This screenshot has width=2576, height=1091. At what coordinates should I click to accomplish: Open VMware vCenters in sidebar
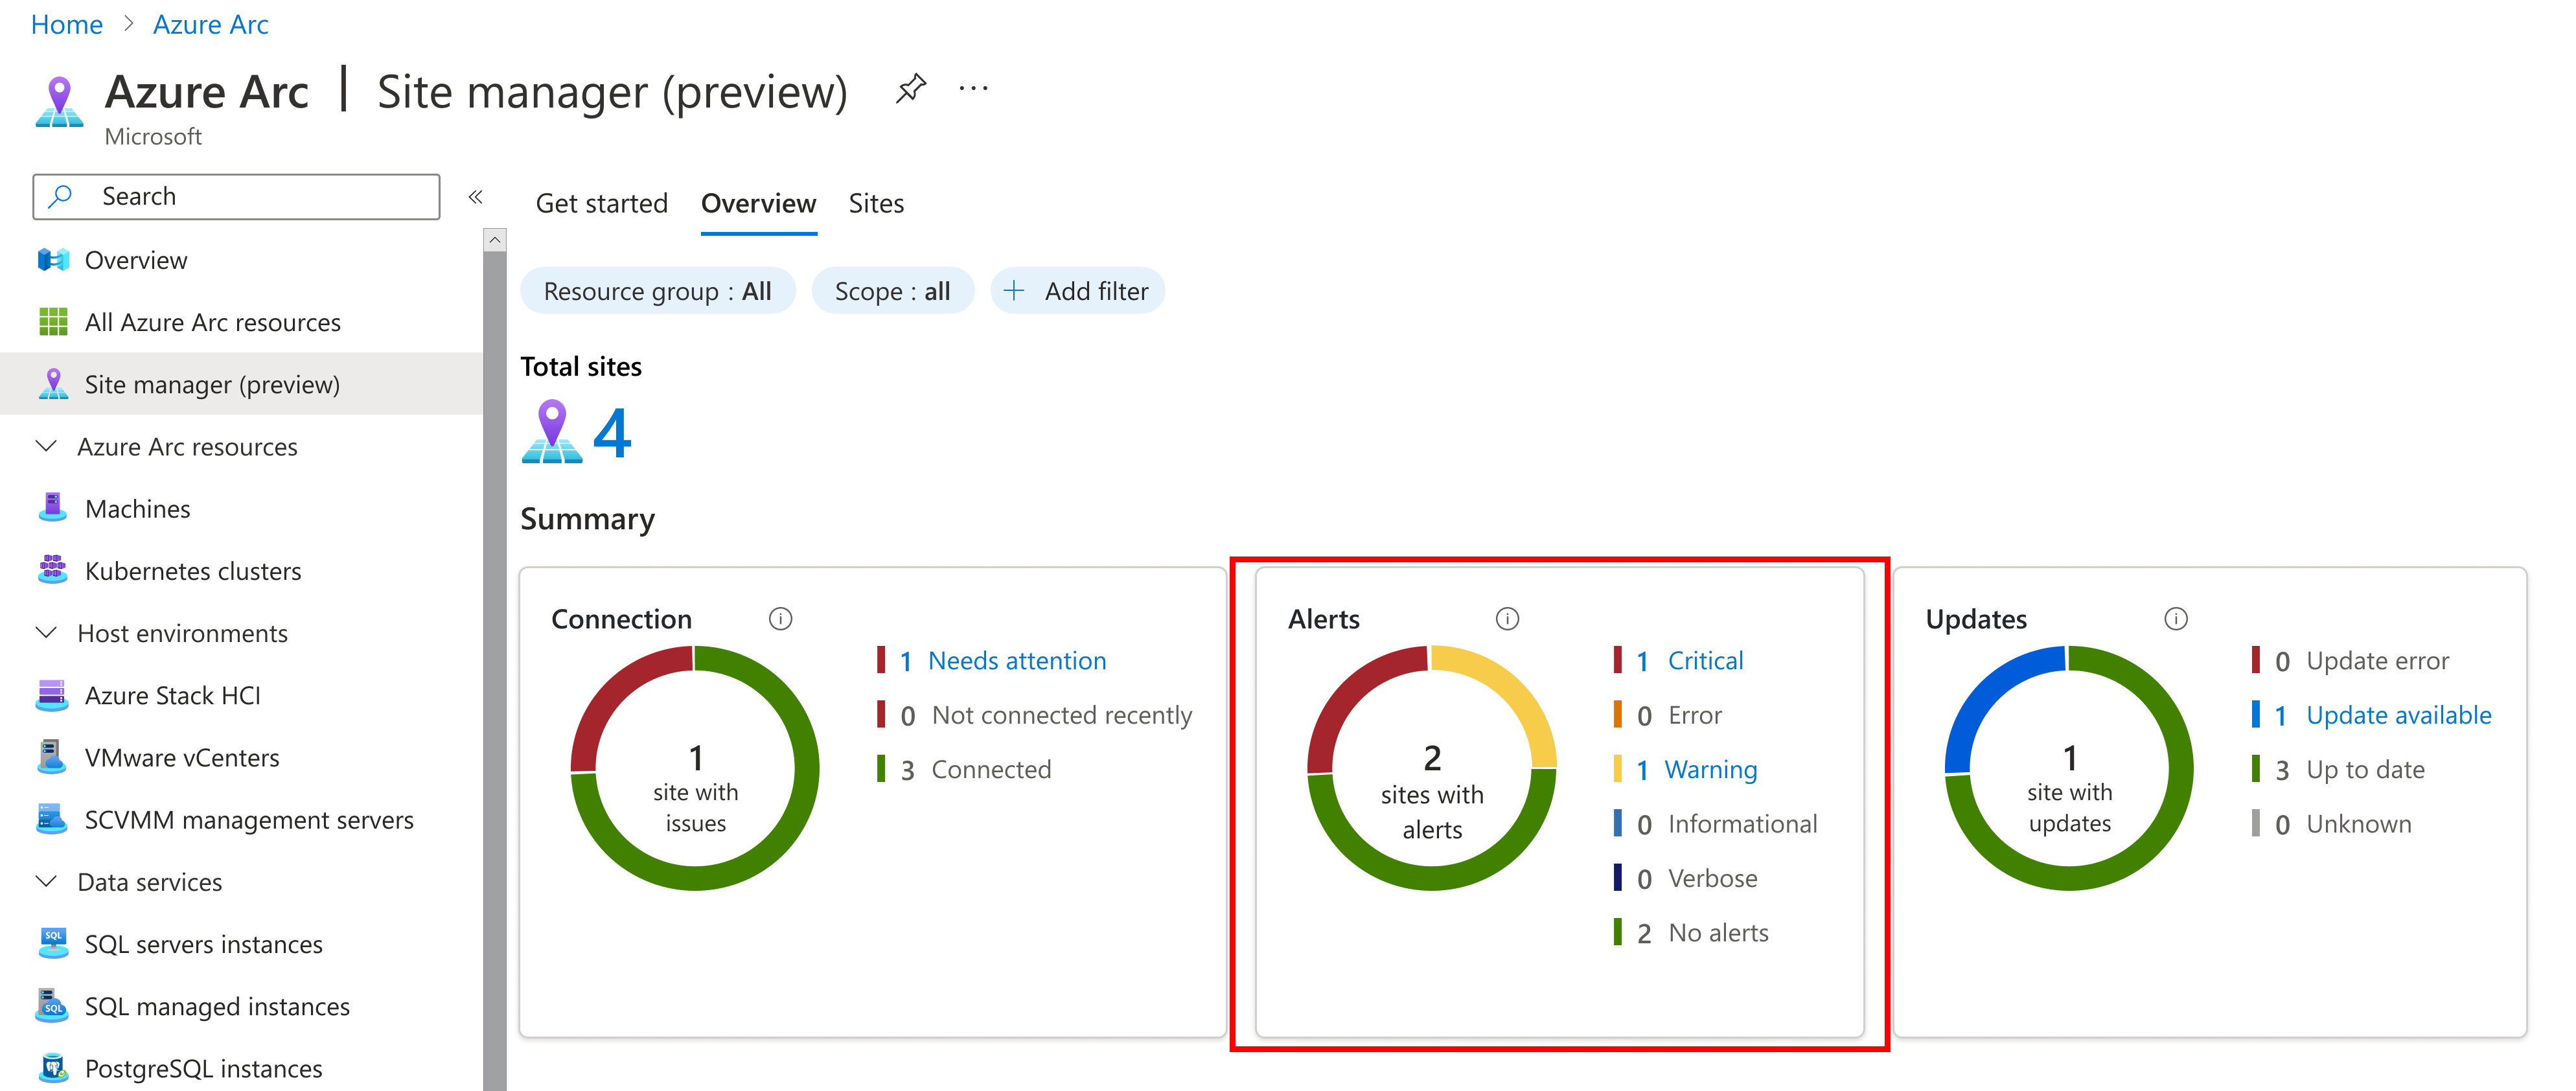pos(181,757)
